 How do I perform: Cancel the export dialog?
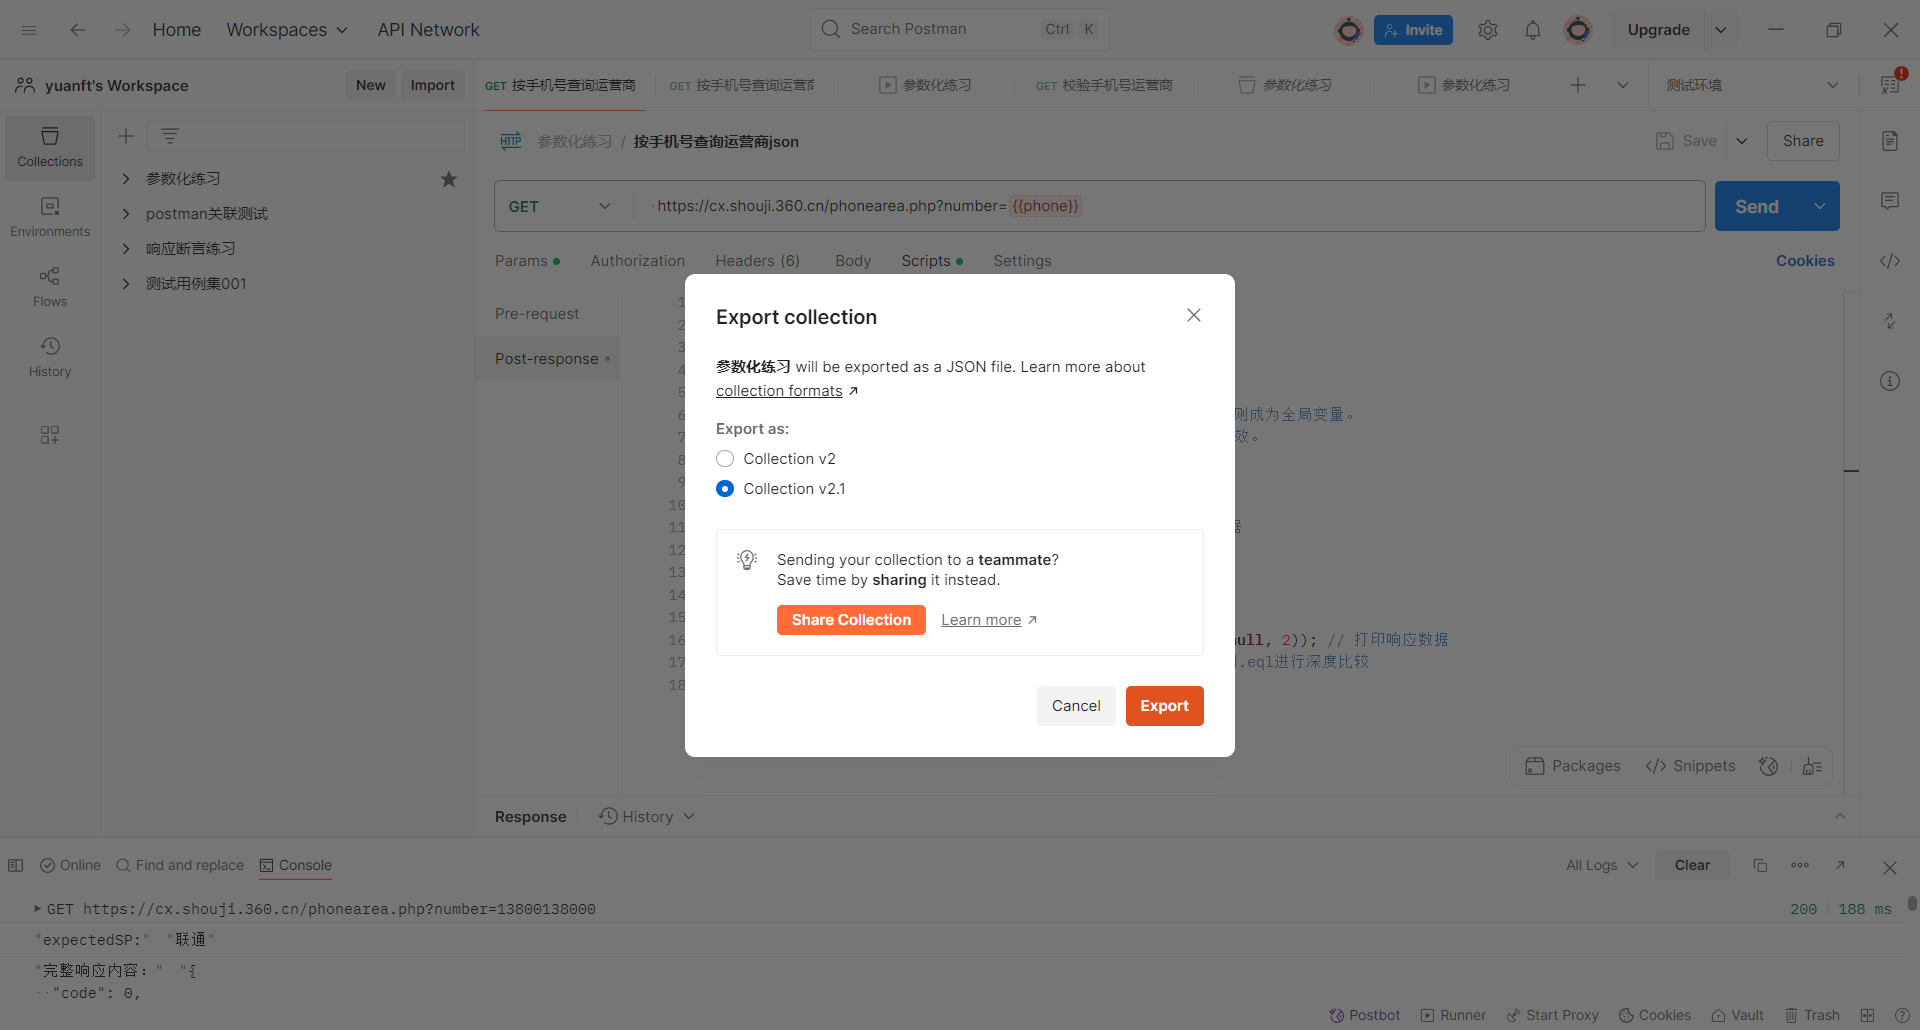pyautogui.click(x=1076, y=706)
